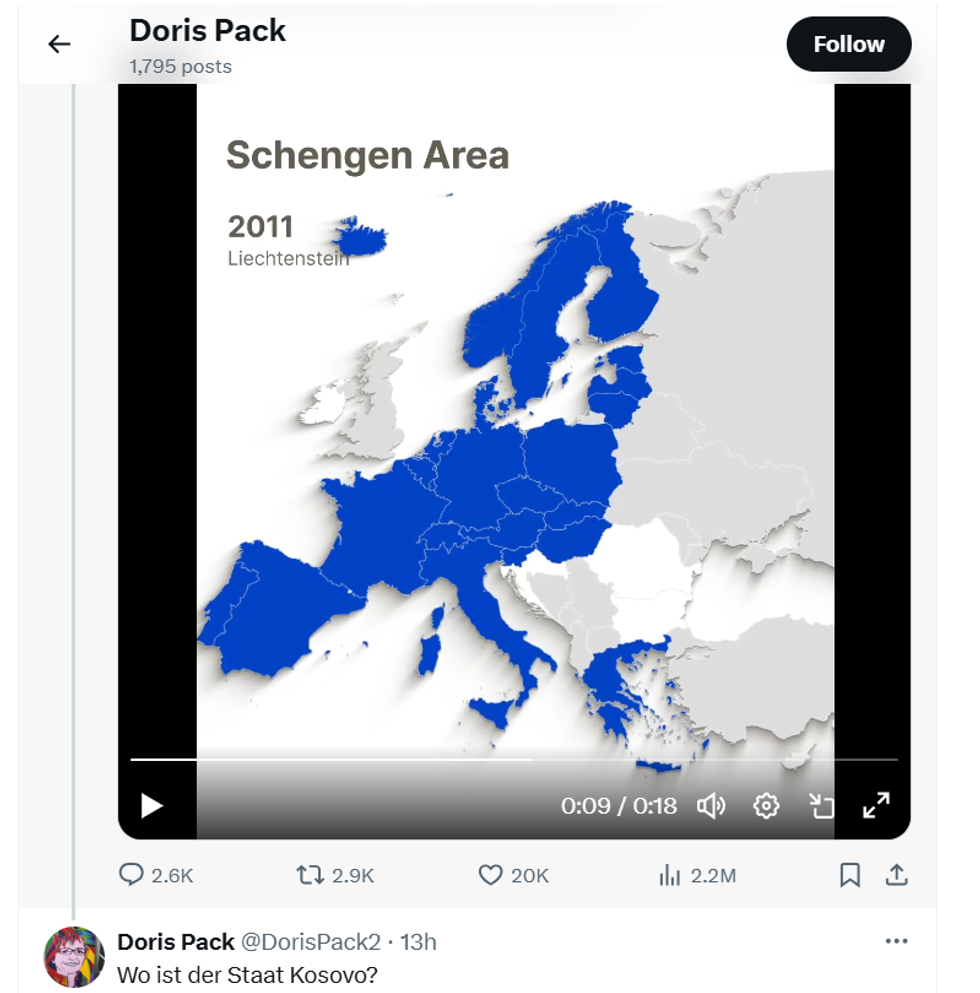Click the back arrow icon

coord(59,44)
